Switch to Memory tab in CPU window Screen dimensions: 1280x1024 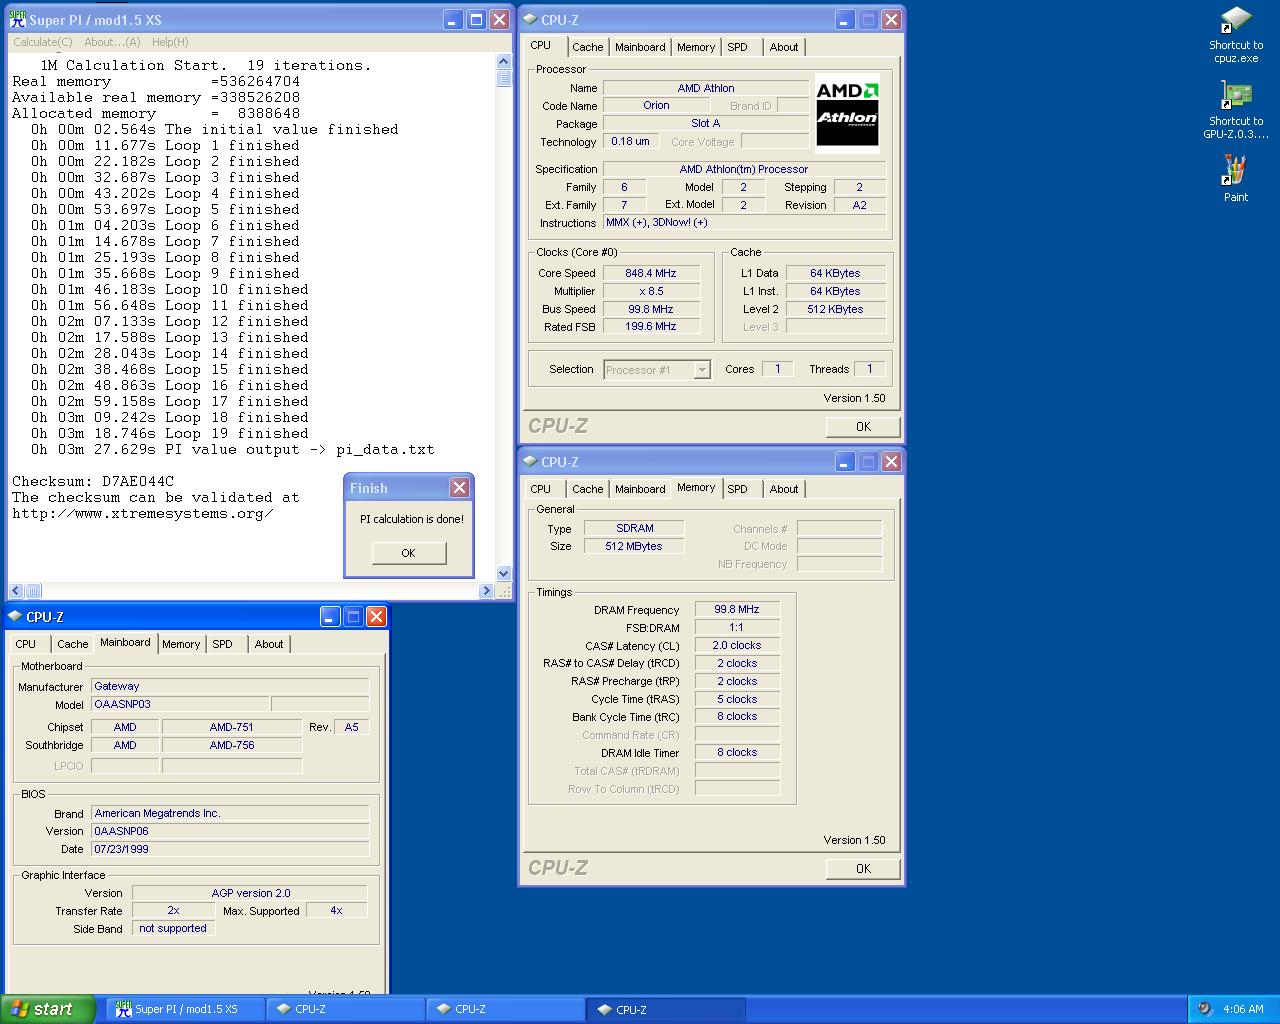696,47
